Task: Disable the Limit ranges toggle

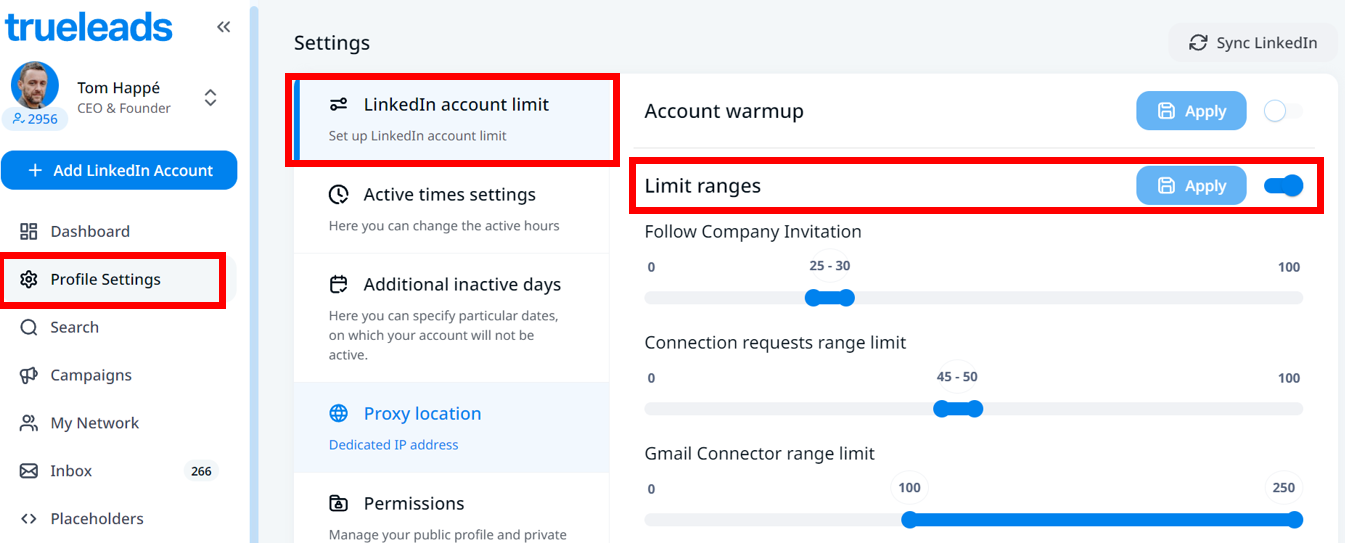Action: pos(1283,186)
